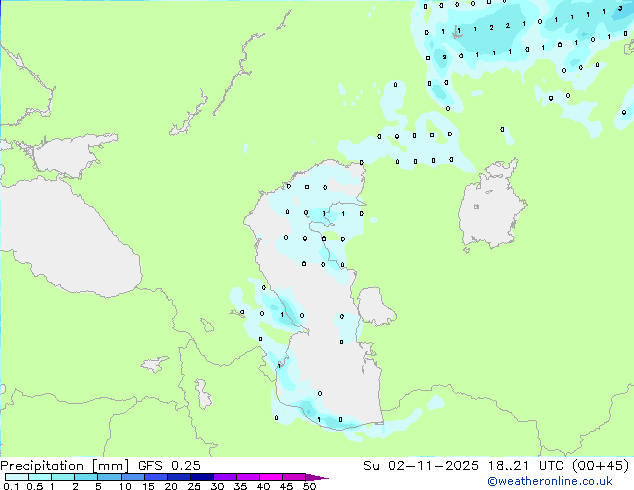Select the 5–10 mm legend color box
This screenshot has height=490, width=634.
(109, 477)
